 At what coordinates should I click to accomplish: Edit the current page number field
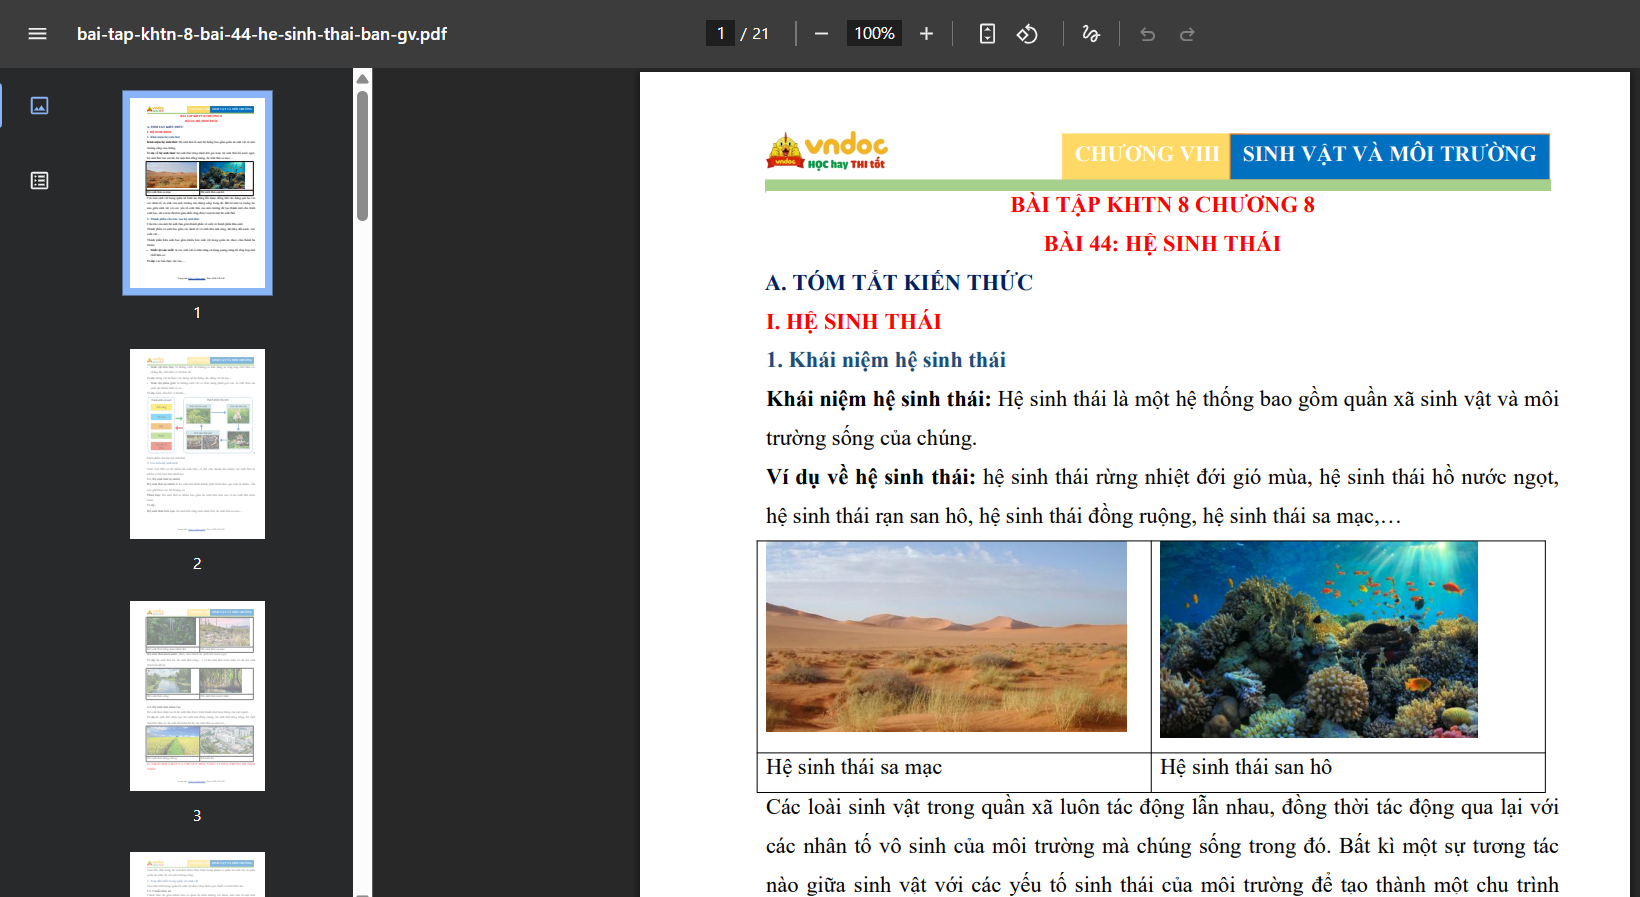(720, 34)
